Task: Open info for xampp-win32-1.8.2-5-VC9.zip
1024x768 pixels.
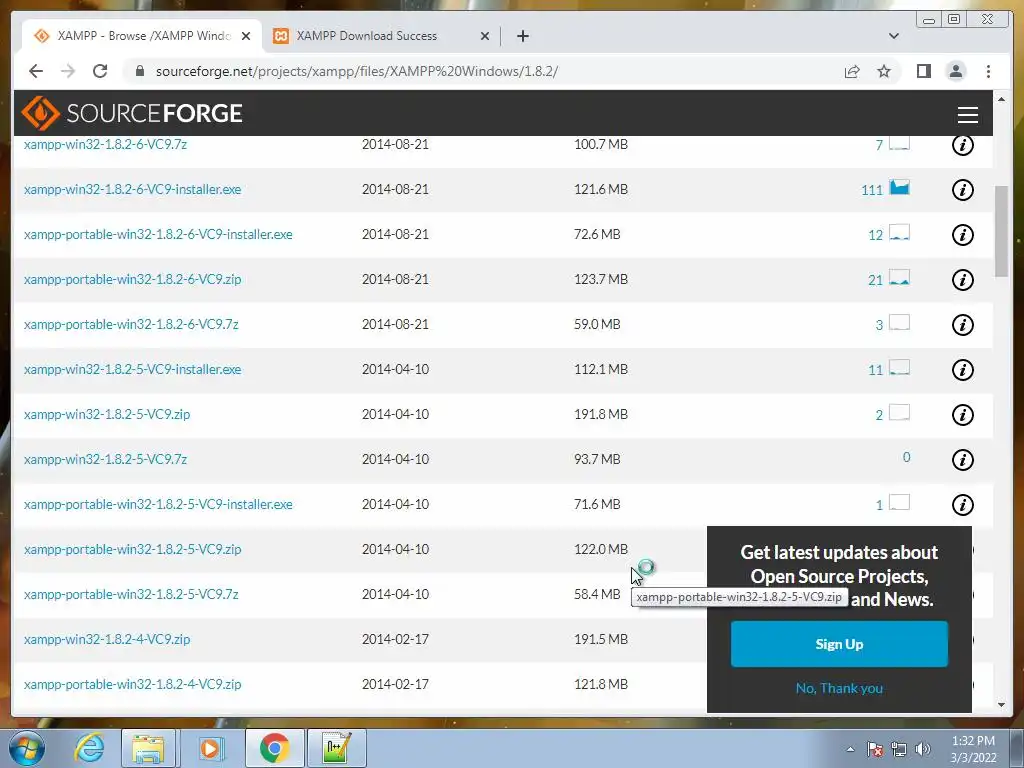Action: pos(963,415)
